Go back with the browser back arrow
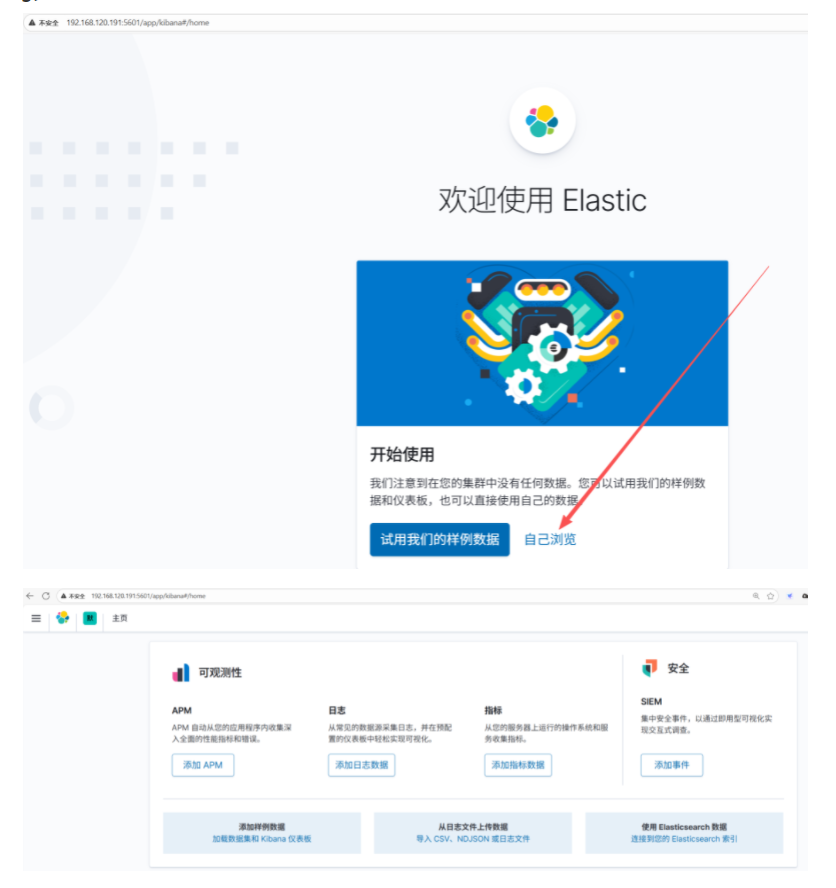This screenshot has height=888, width=836. coord(29,596)
